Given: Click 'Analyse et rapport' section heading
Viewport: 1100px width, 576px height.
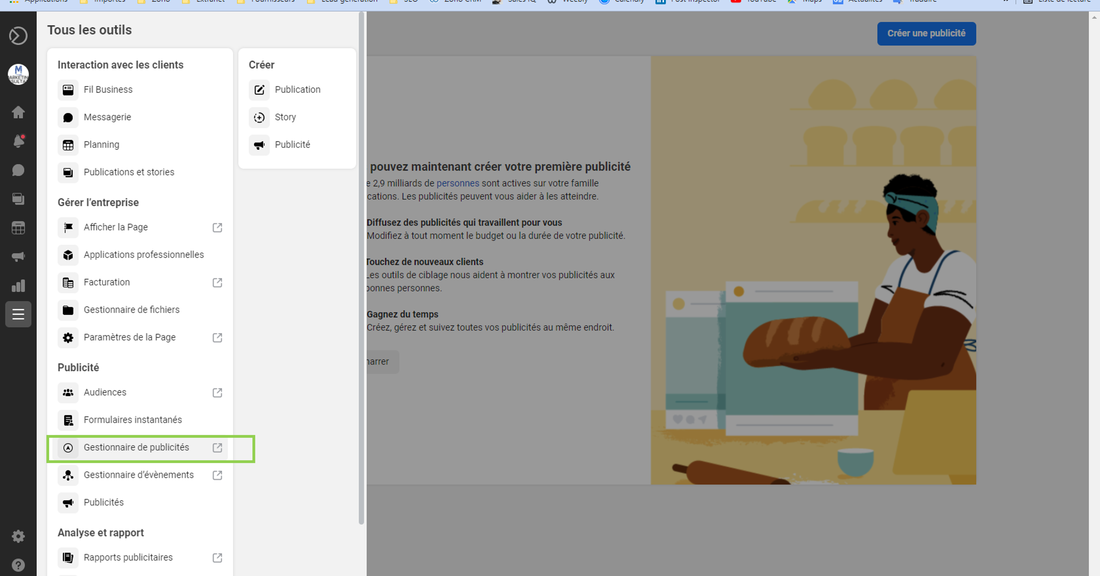Looking at the screenshot, I should 100,533.
